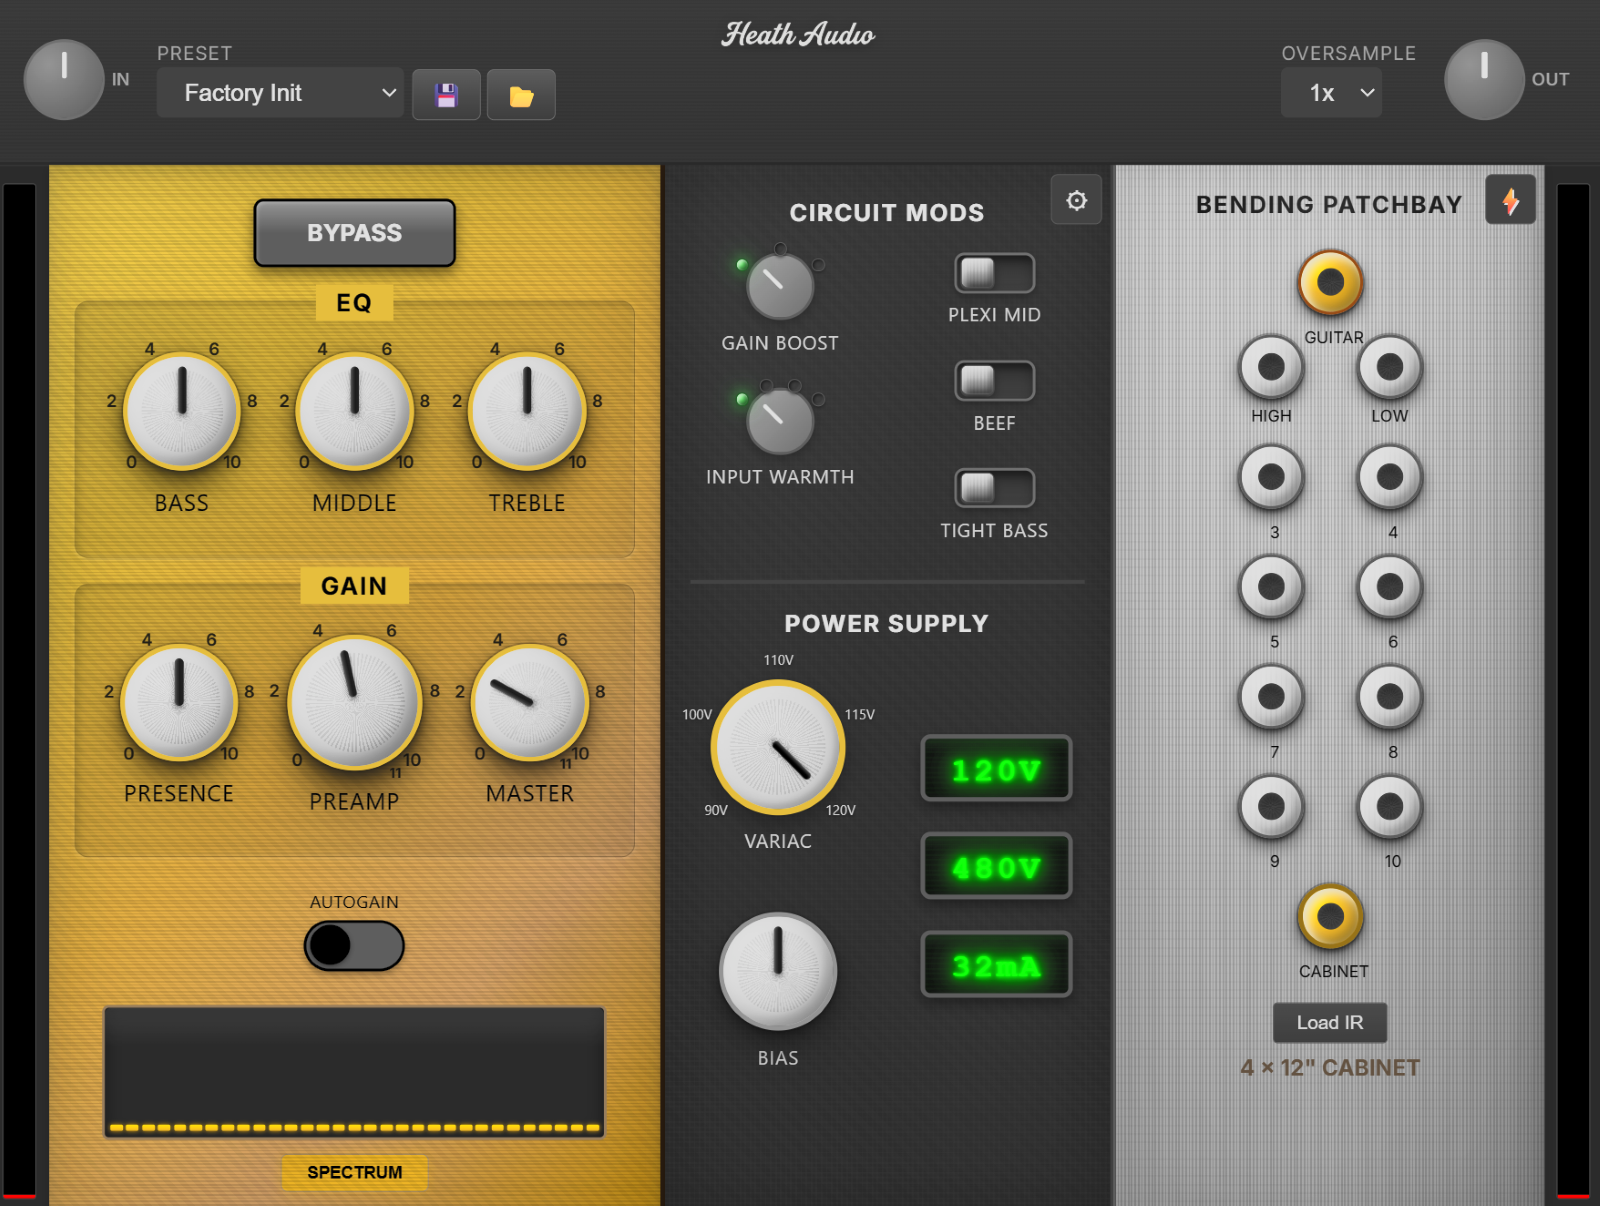Click the HIGH jack in the patchbay

pos(1271,367)
